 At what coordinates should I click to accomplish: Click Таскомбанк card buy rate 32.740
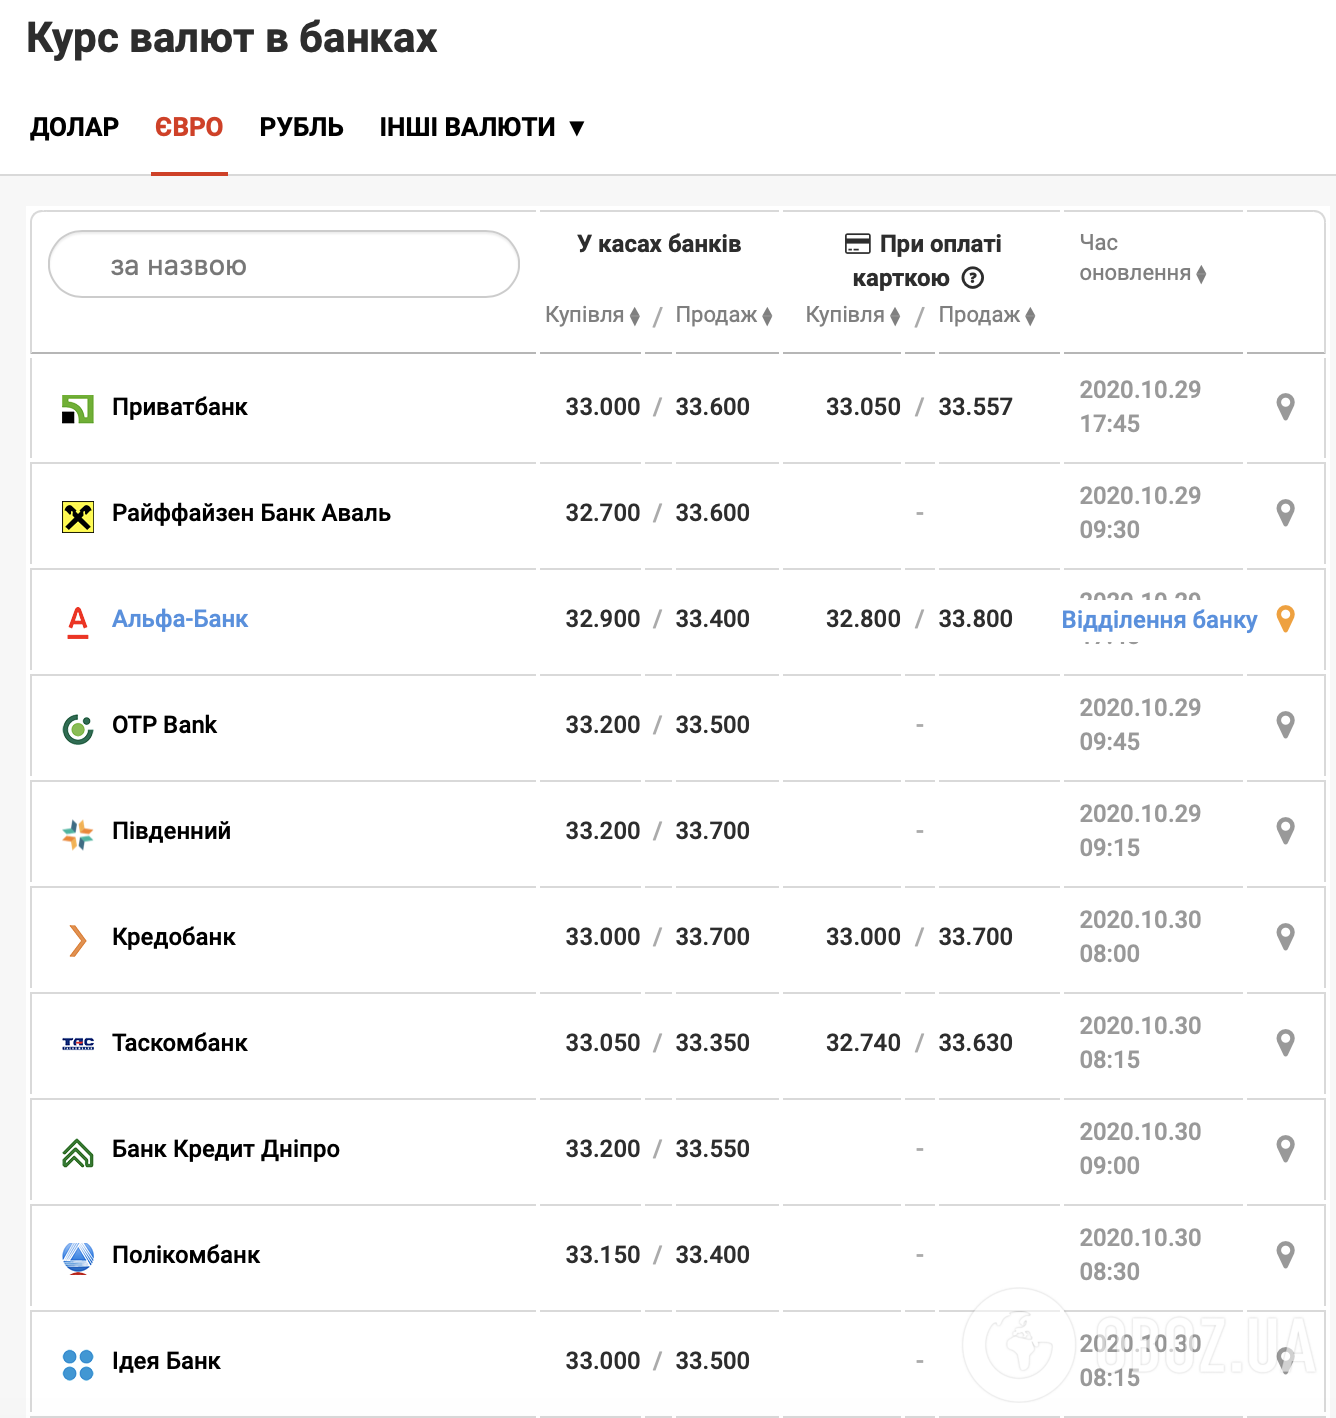tap(863, 1043)
